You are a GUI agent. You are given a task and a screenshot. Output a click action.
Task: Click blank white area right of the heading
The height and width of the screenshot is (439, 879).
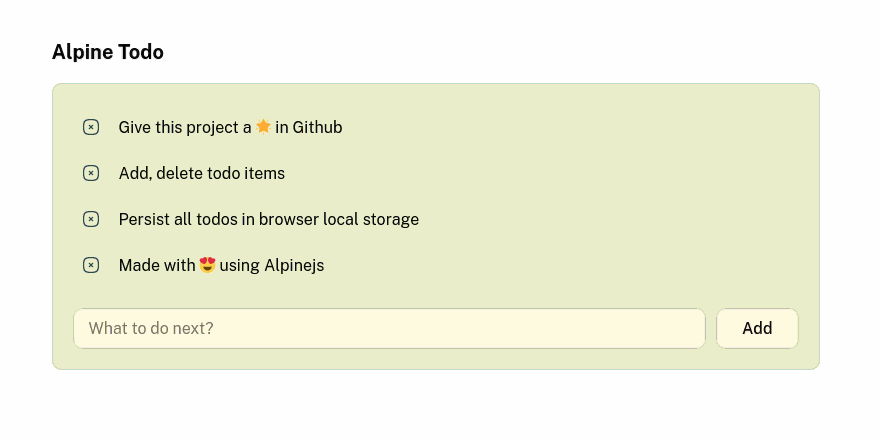(505, 52)
